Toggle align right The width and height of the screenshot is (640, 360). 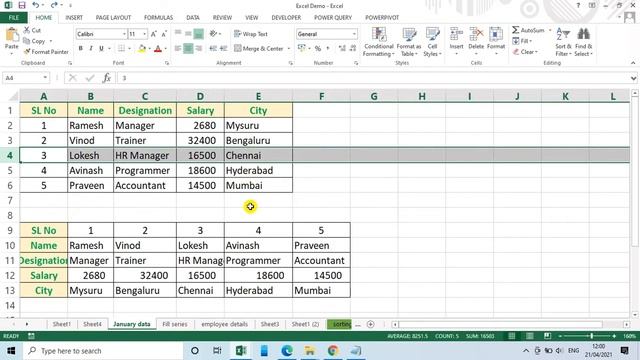(x=199, y=49)
